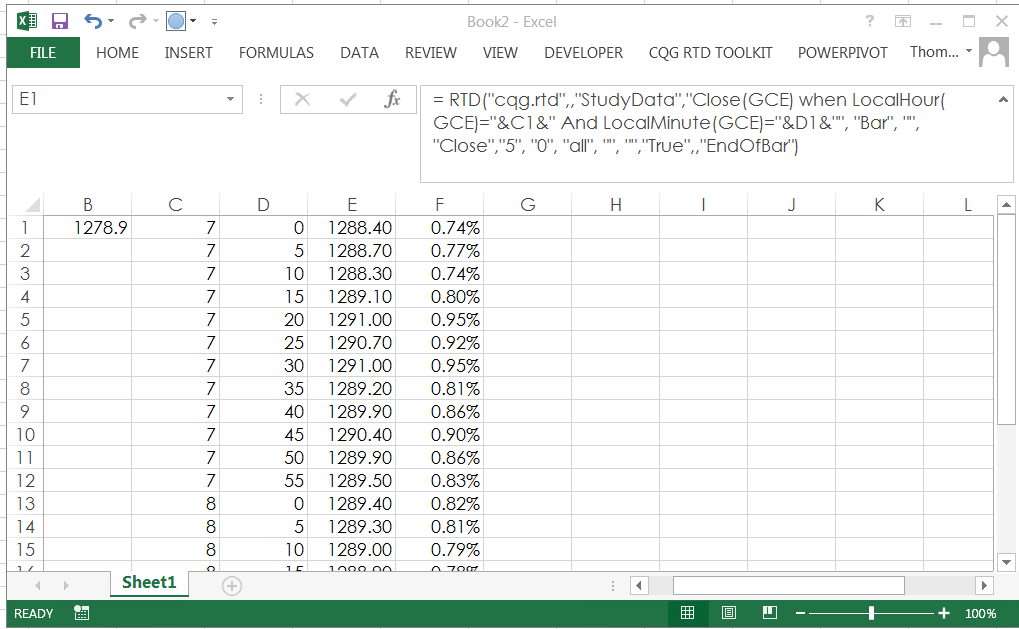The image size is (1019, 629).
Task: Switch to Page Break Preview icon
Action: pyautogui.click(x=769, y=613)
